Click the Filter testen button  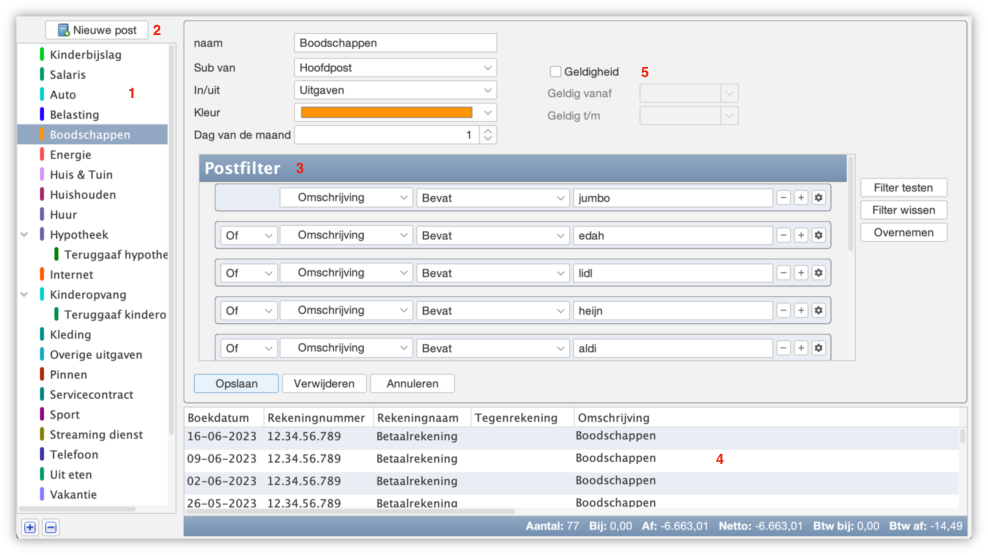(903, 188)
